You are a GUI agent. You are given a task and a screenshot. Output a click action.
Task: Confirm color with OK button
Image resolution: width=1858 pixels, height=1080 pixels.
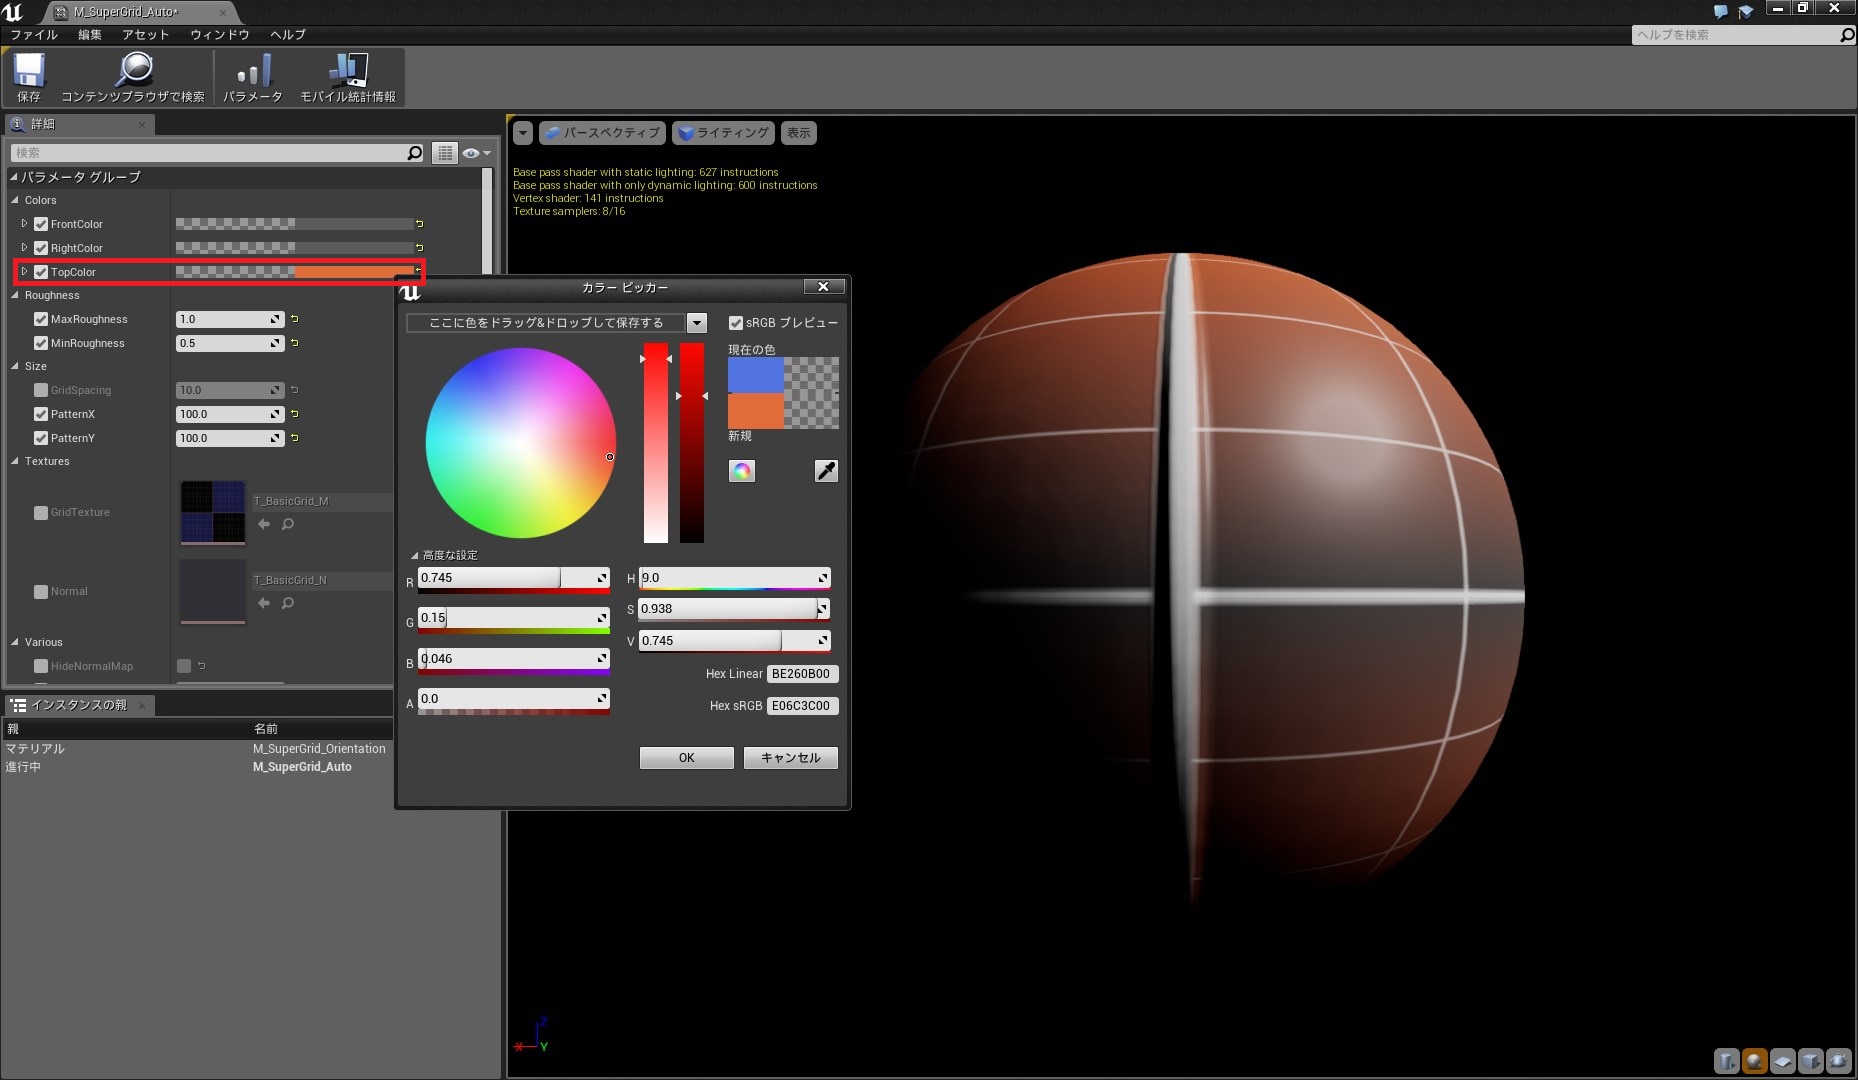(x=686, y=758)
